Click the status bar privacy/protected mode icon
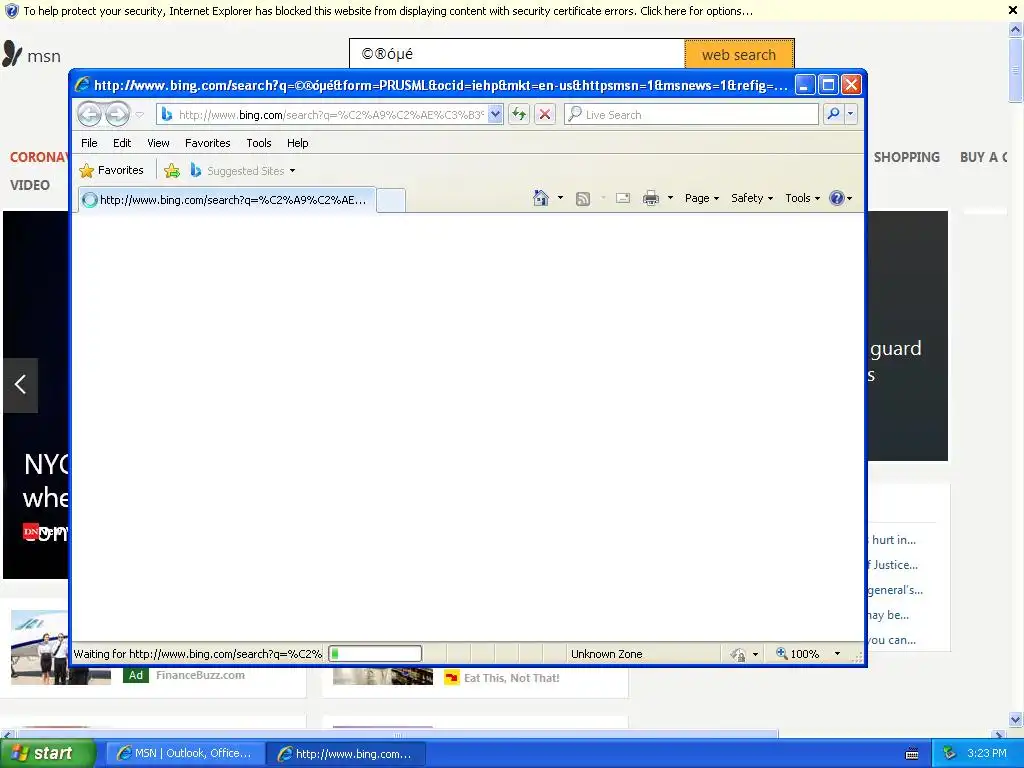This screenshot has height=768, width=1024. coord(739,654)
